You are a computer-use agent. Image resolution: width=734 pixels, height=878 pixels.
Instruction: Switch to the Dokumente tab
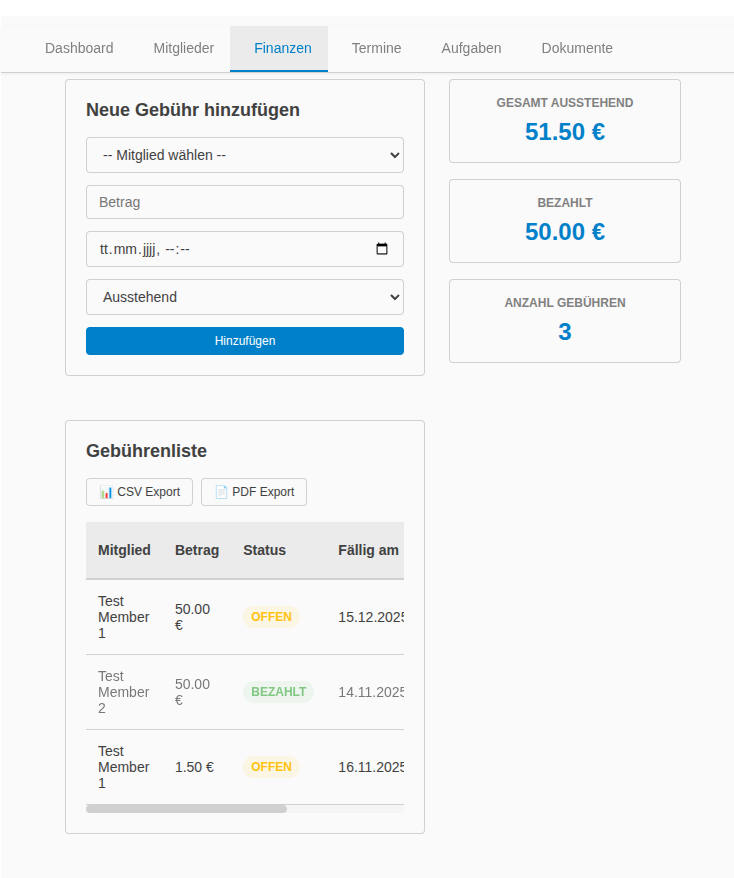coord(577,48)
